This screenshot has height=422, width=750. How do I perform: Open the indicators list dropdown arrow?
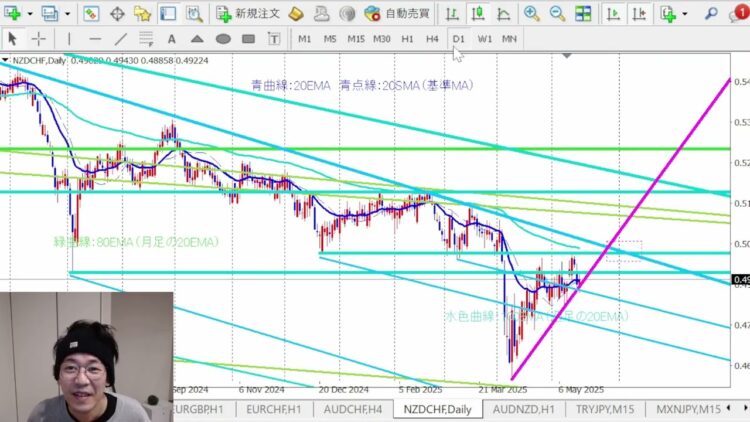coord(686,14)
